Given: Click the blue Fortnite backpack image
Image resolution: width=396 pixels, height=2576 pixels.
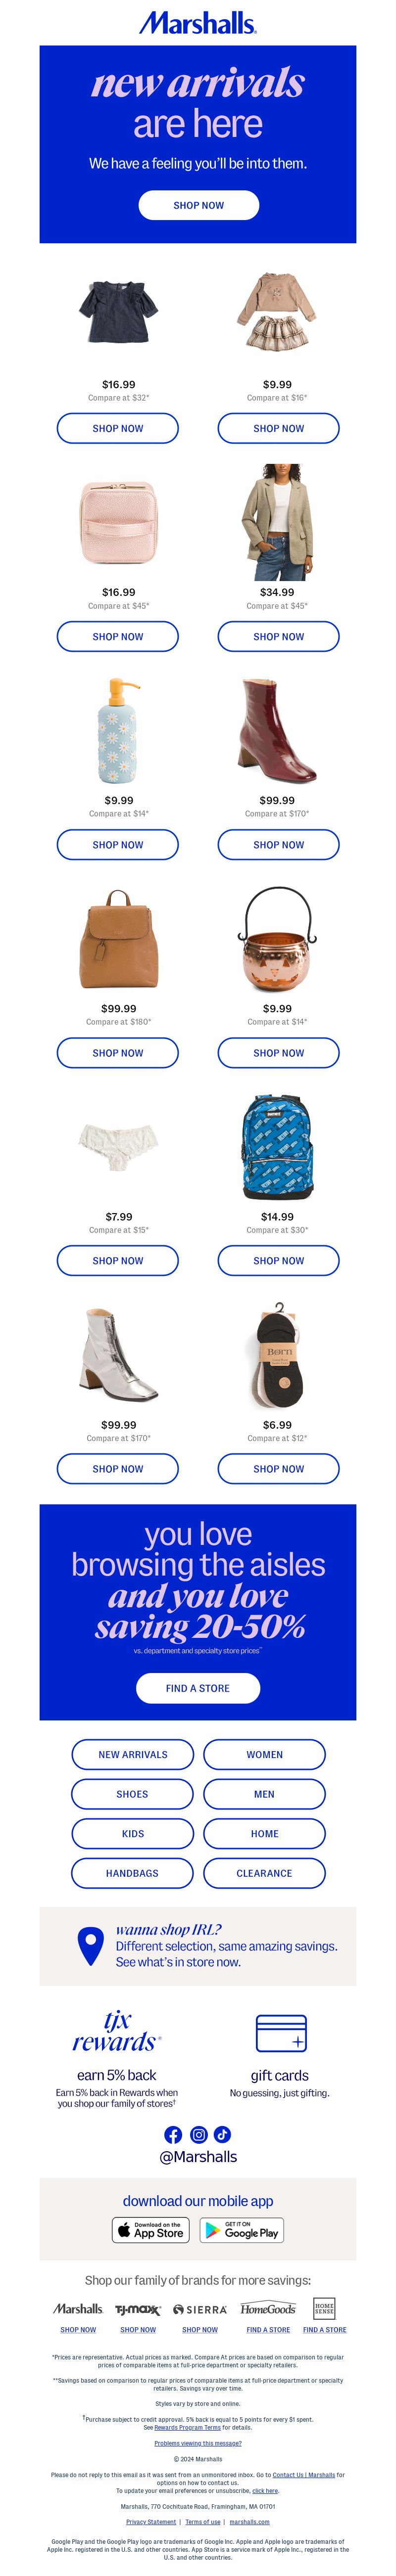Looking at the screenshot, I should pos(278,1148).
